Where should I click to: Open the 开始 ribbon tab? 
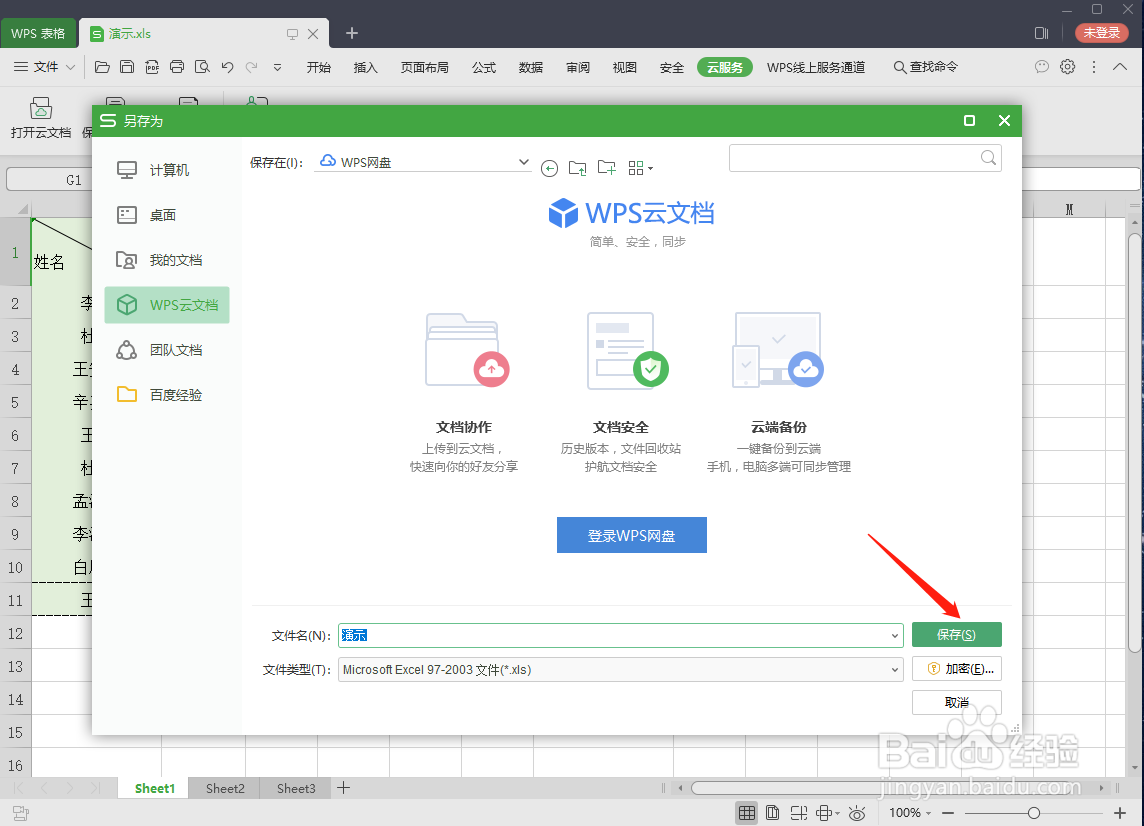click(319, 67)
